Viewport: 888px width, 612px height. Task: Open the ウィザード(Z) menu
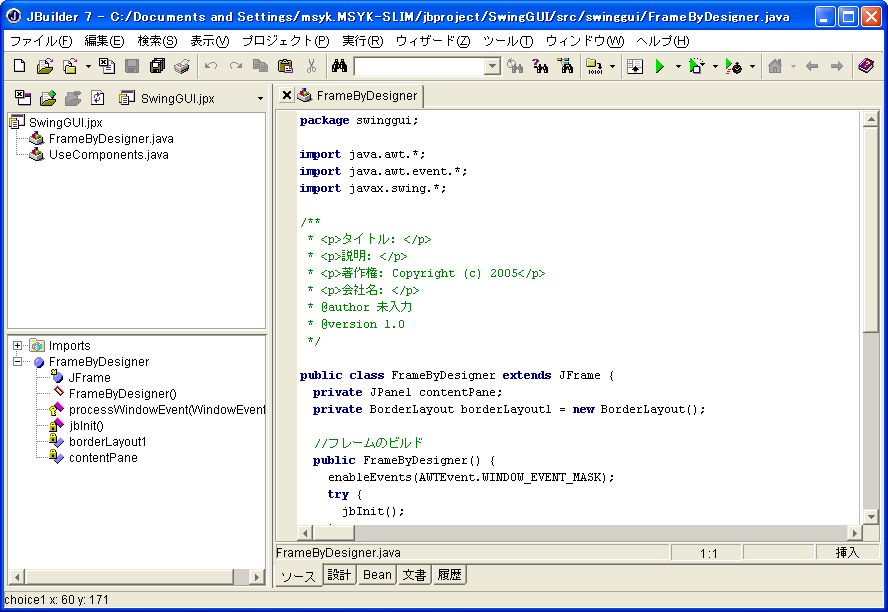coord(432,41)
